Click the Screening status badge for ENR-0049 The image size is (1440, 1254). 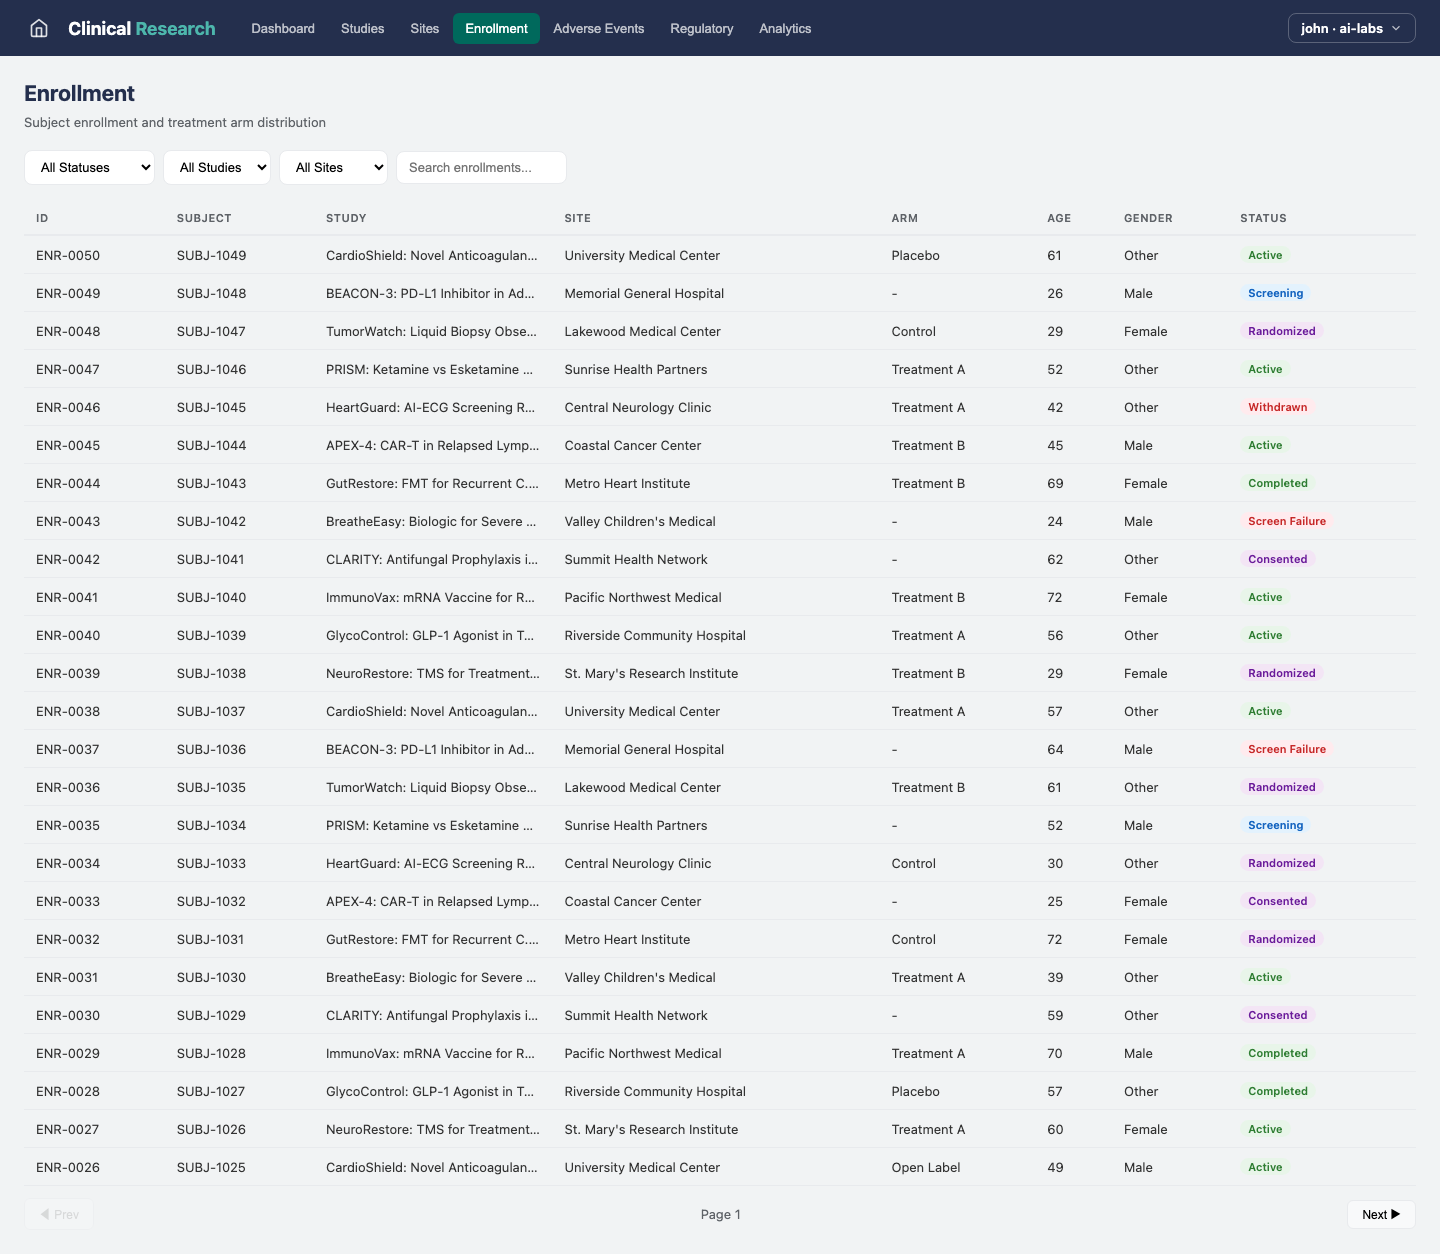pos(1276,293)
